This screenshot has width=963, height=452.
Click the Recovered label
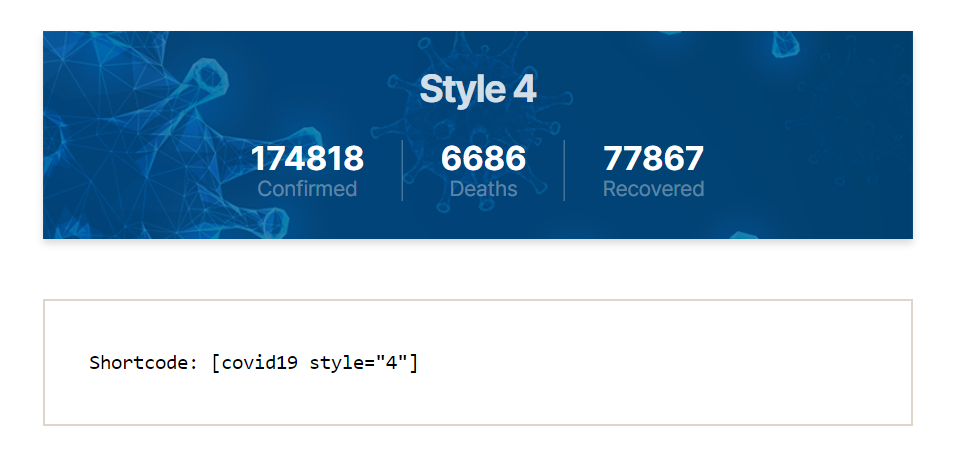coord(653,189)
